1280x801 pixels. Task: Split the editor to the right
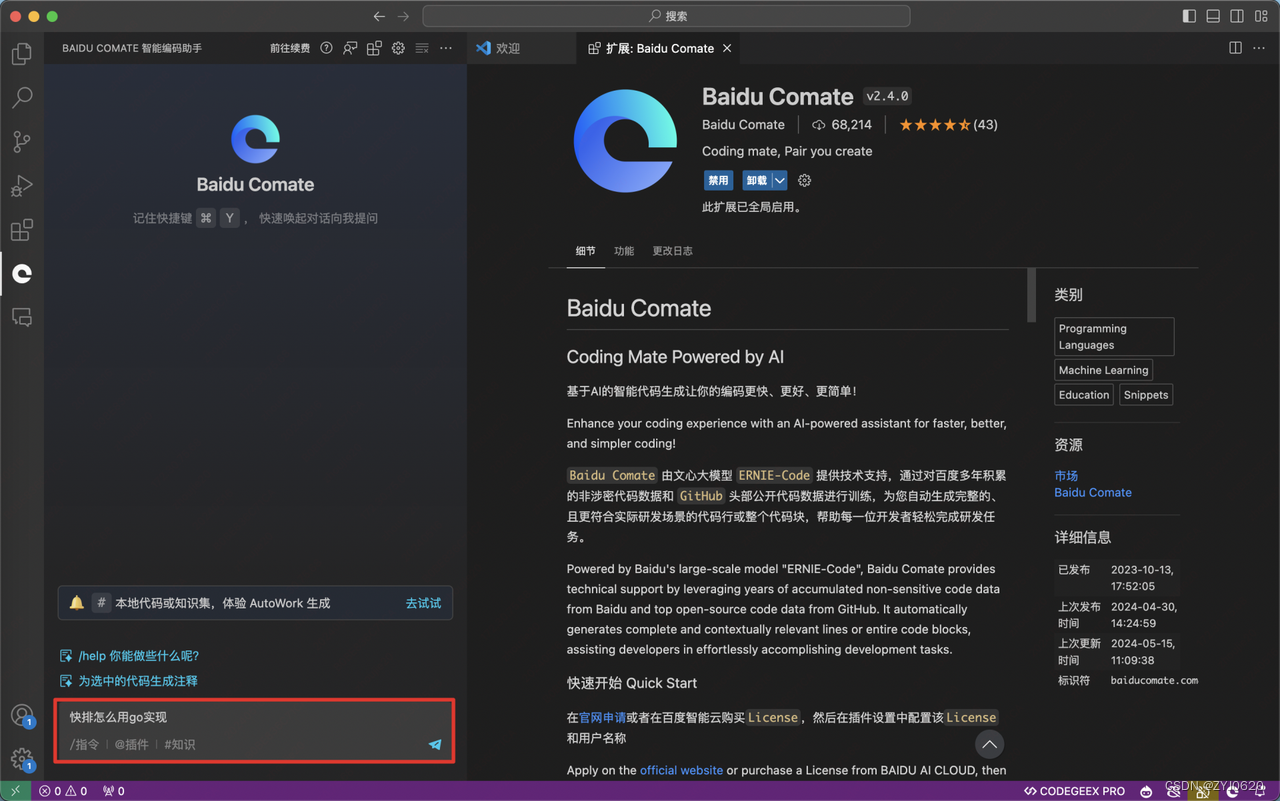pyautogui.click(x=1235, y=48)
